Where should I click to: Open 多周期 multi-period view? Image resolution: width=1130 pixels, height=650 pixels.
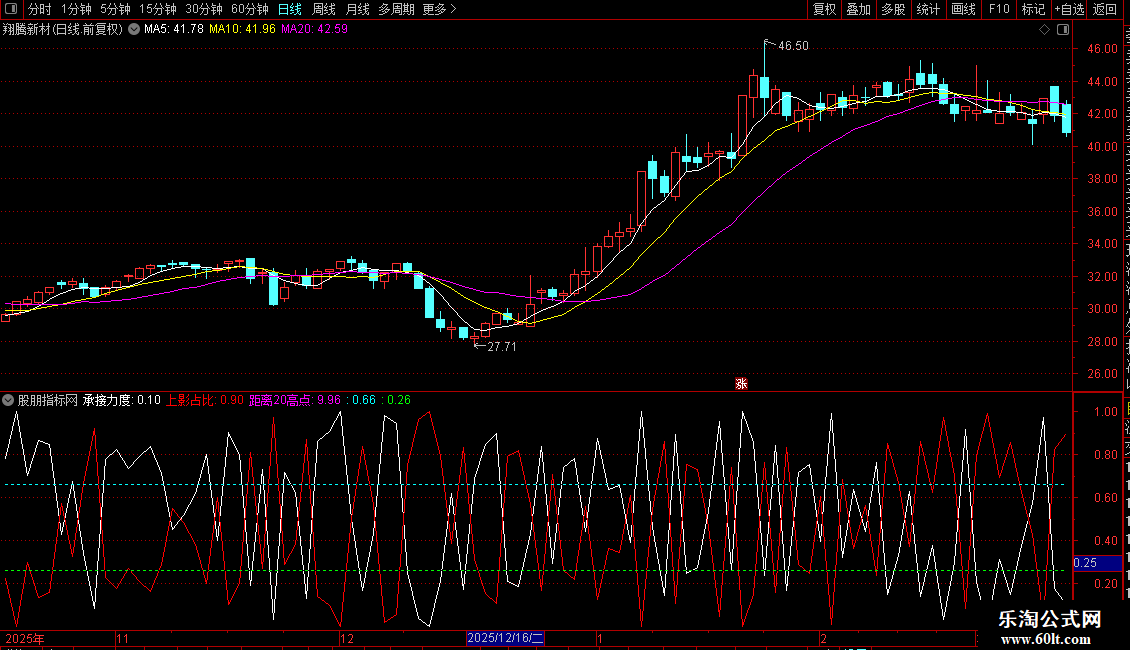[x=396, y=9]
